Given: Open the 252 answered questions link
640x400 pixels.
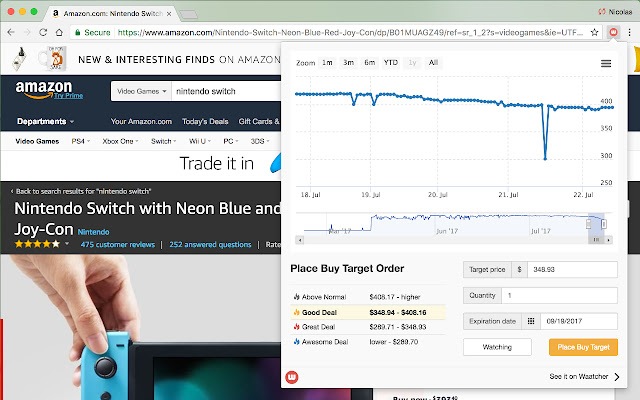Looking at the screenshot, I should point(210,244).
